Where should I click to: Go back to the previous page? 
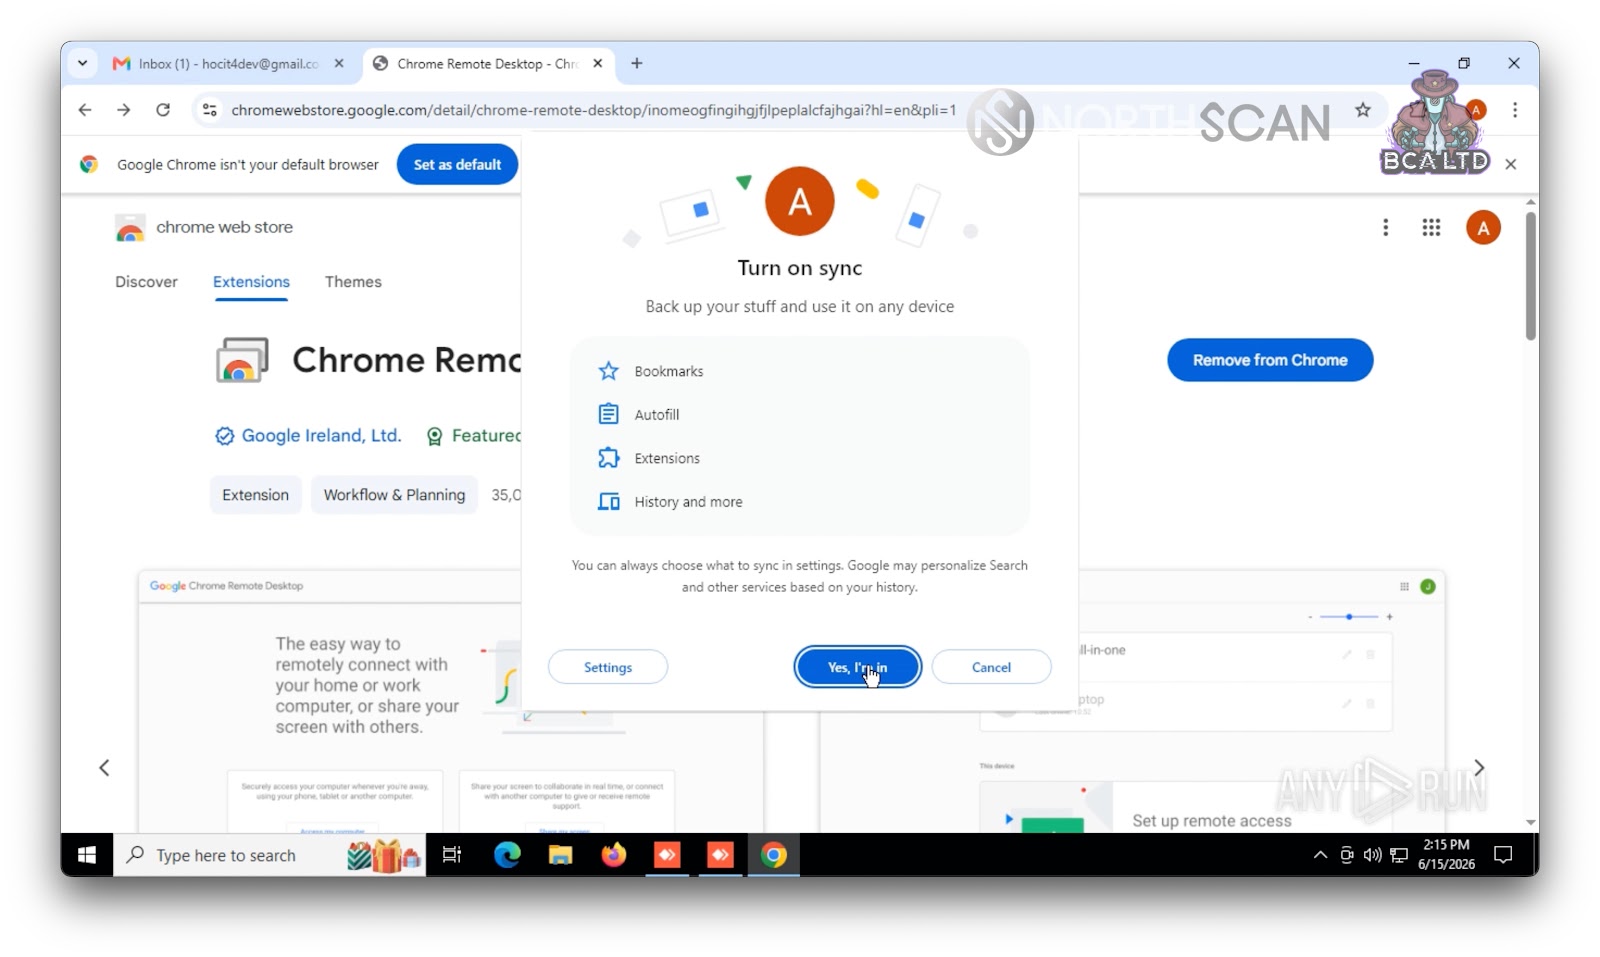85,110
